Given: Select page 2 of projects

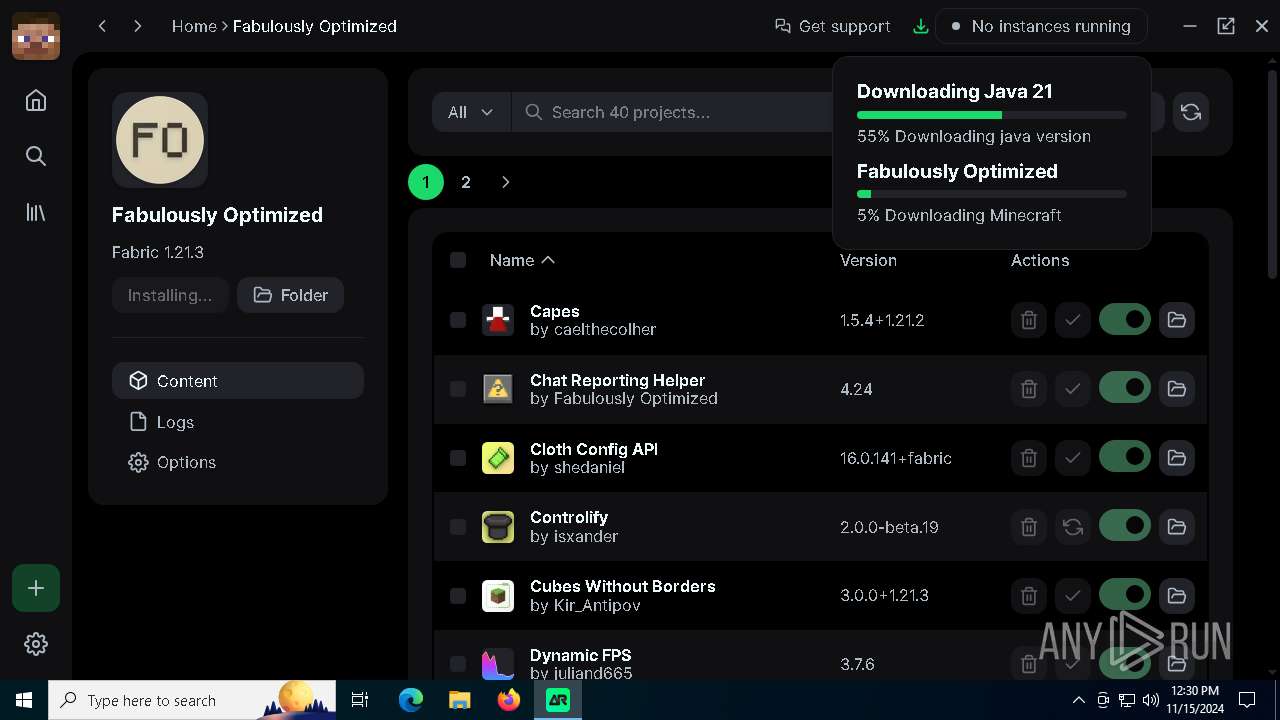Looking at the screenshot, I should [466, 182].
